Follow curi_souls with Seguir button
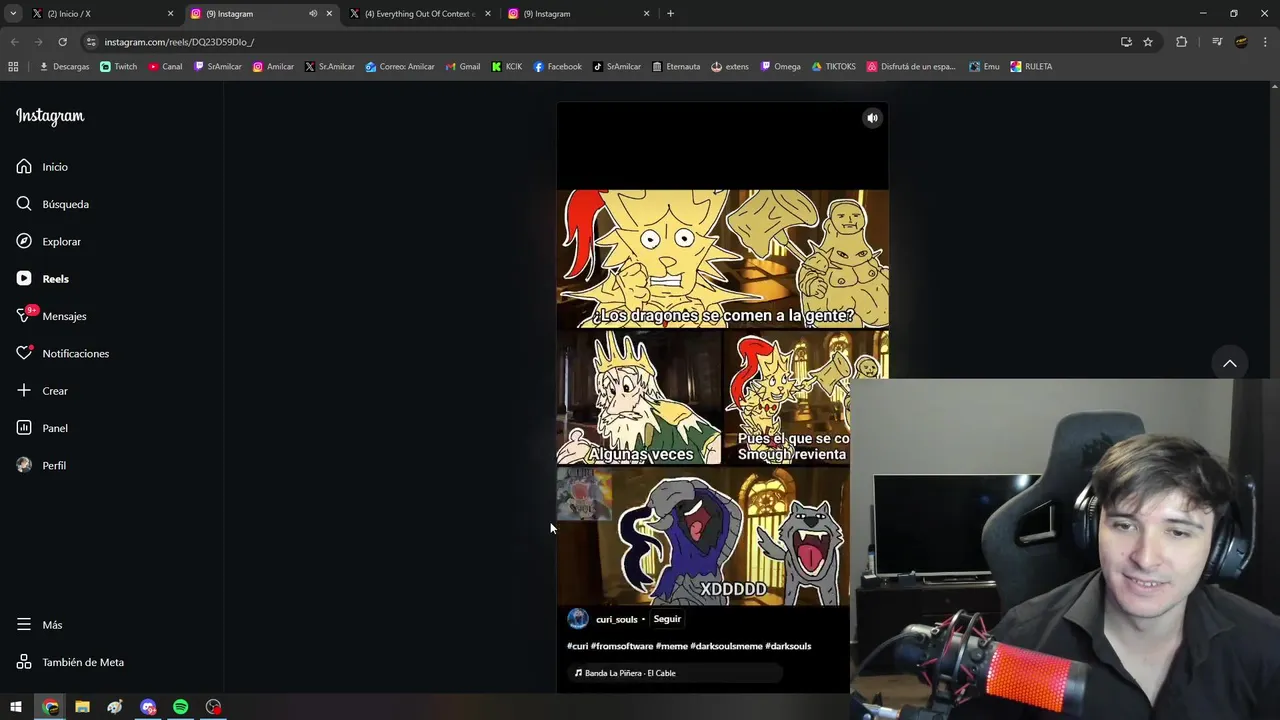 [x=667, y=619]
